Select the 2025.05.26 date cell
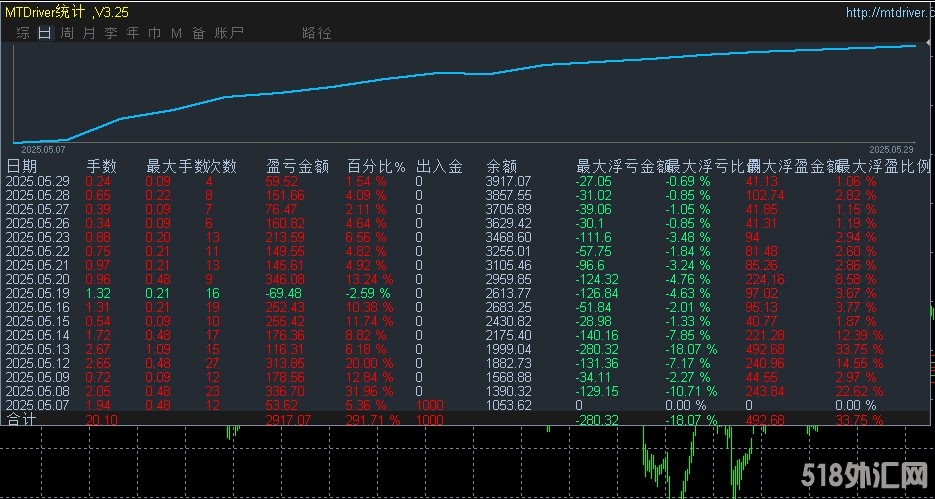The height and width of the screenshot is (499, 935). (37, 224)
